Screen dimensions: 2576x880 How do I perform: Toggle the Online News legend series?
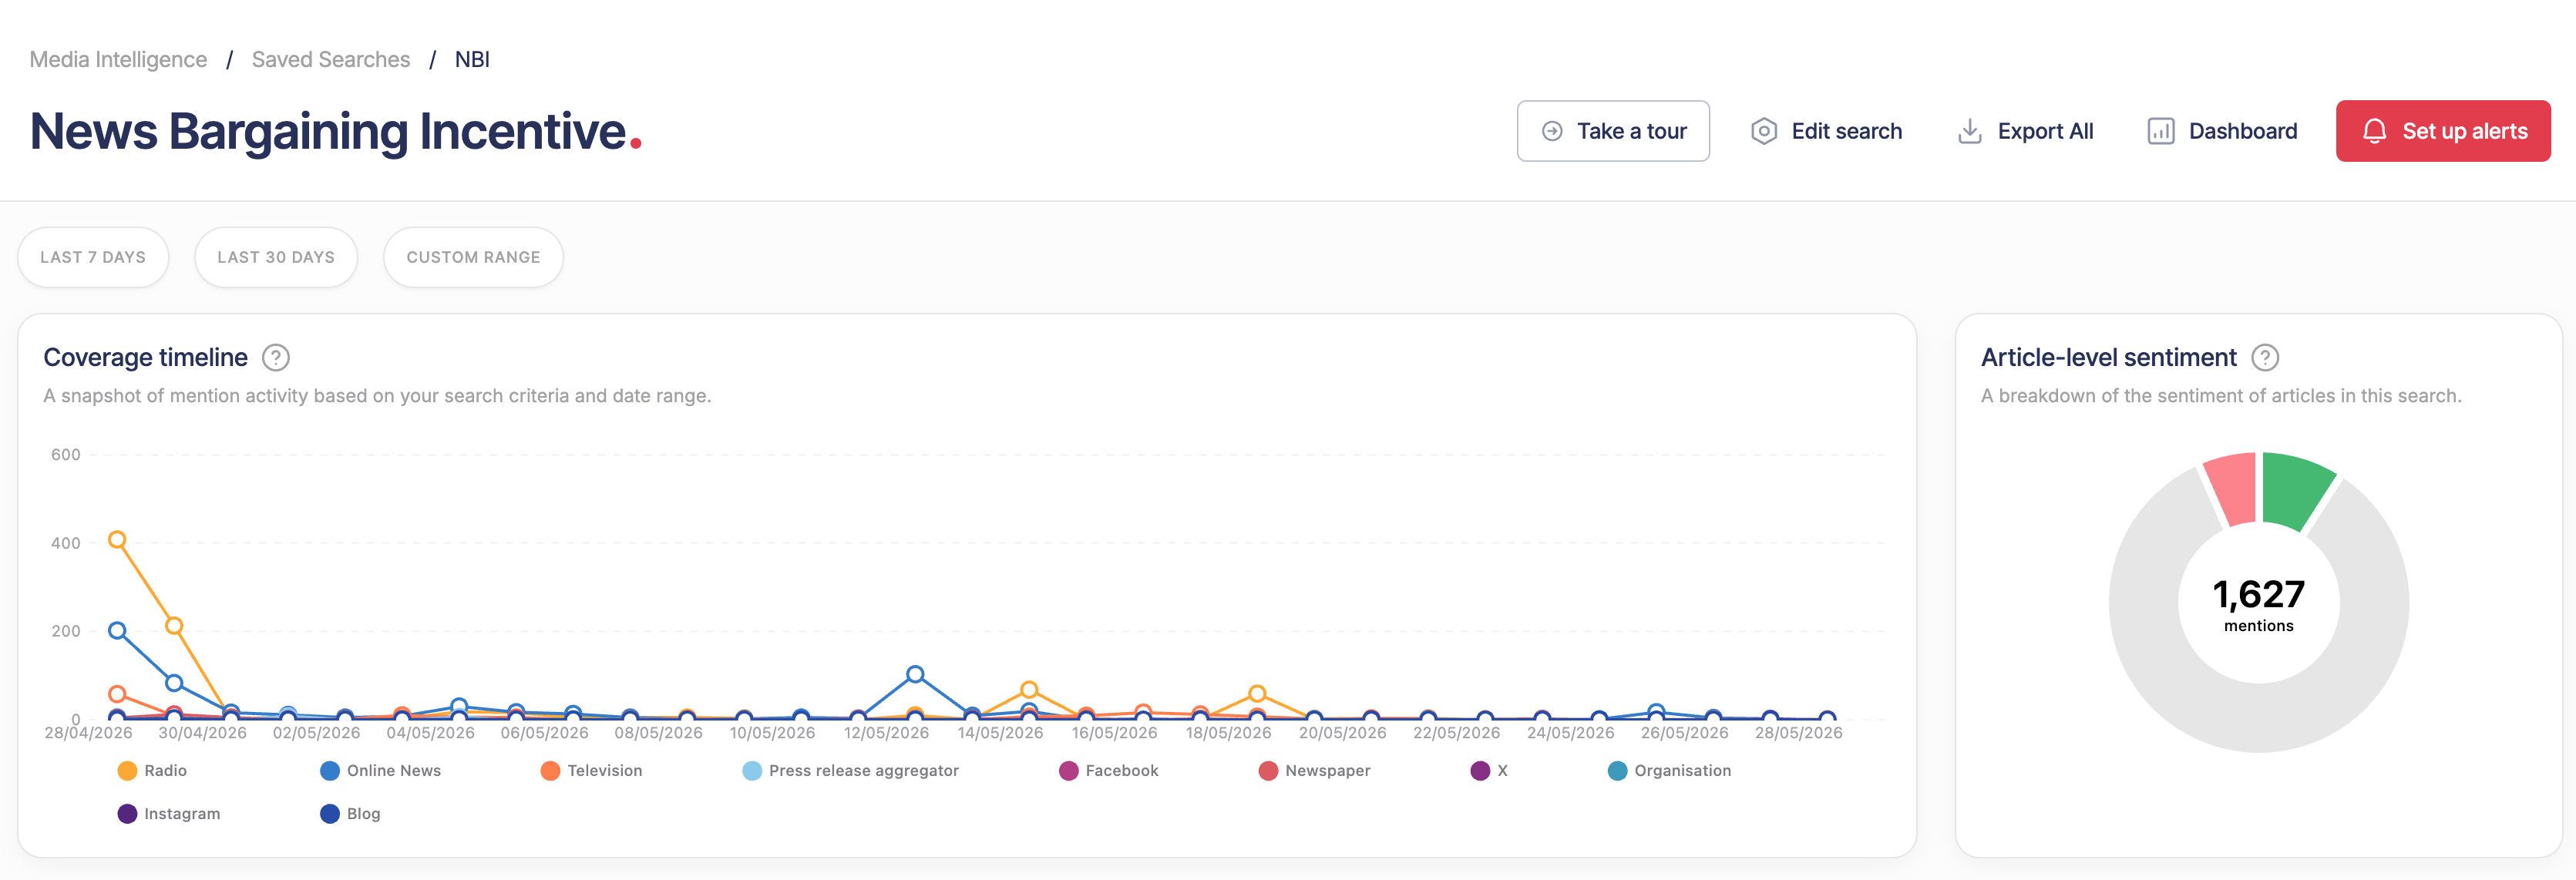pos(380,770)
